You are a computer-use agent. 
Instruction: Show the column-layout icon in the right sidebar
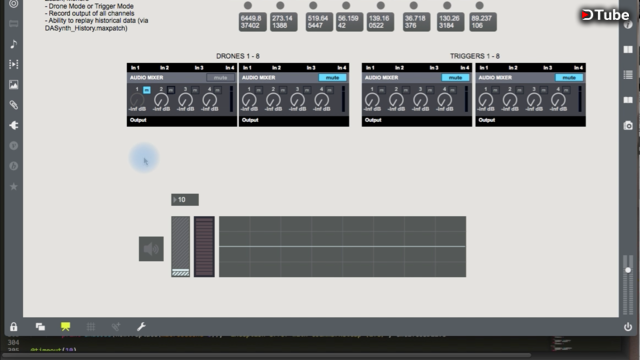[628, 49]
